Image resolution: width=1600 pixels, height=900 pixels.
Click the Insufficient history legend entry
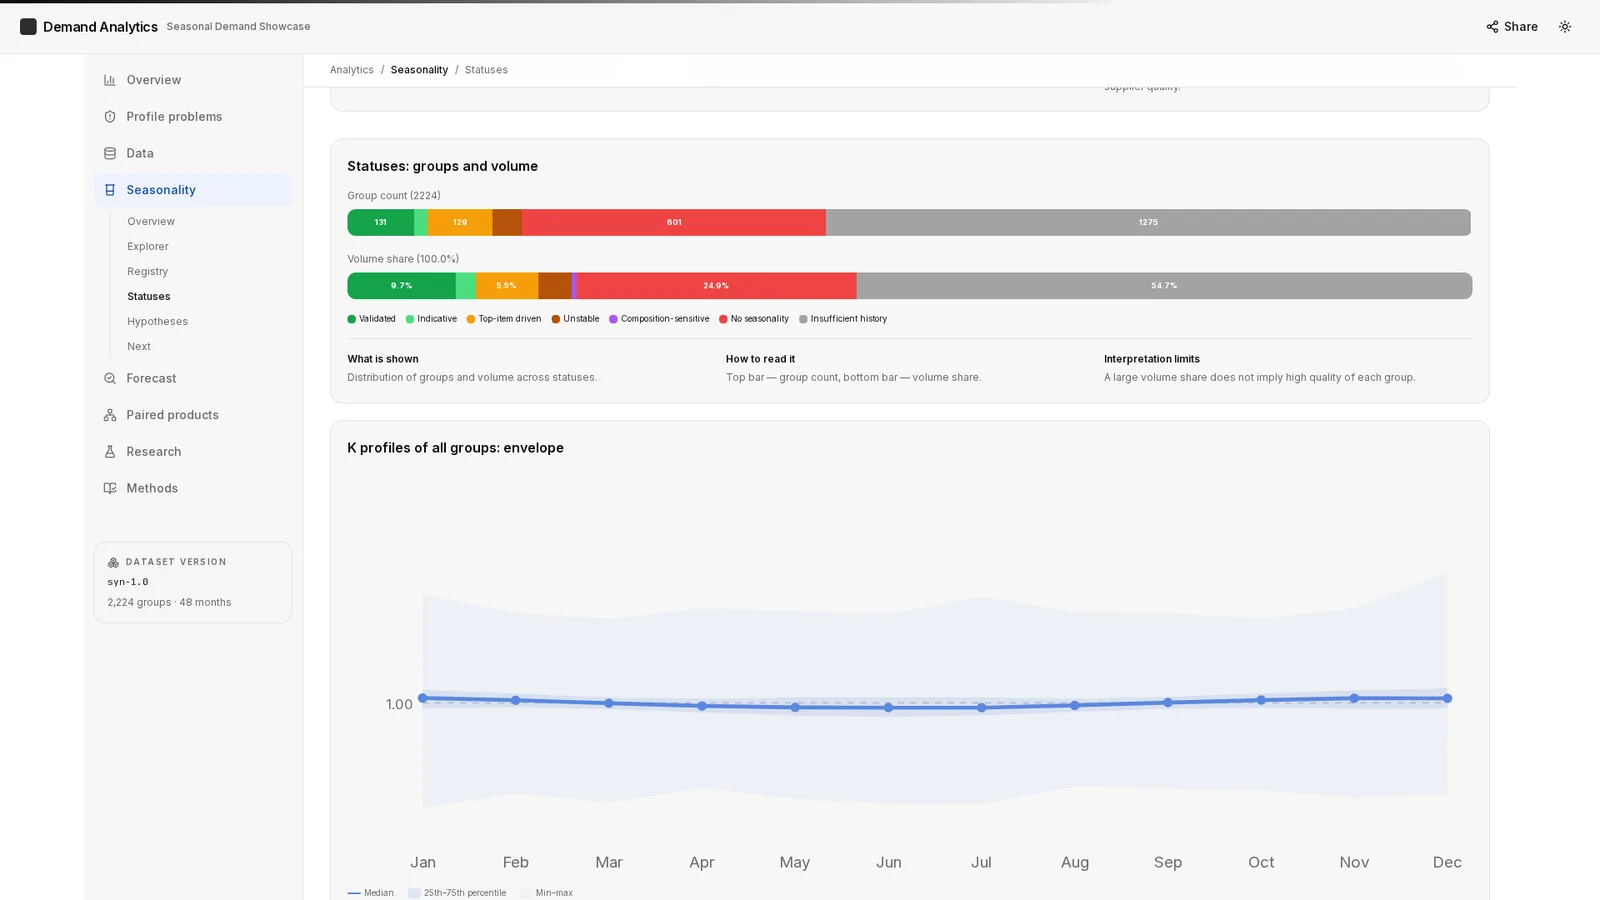843,319
